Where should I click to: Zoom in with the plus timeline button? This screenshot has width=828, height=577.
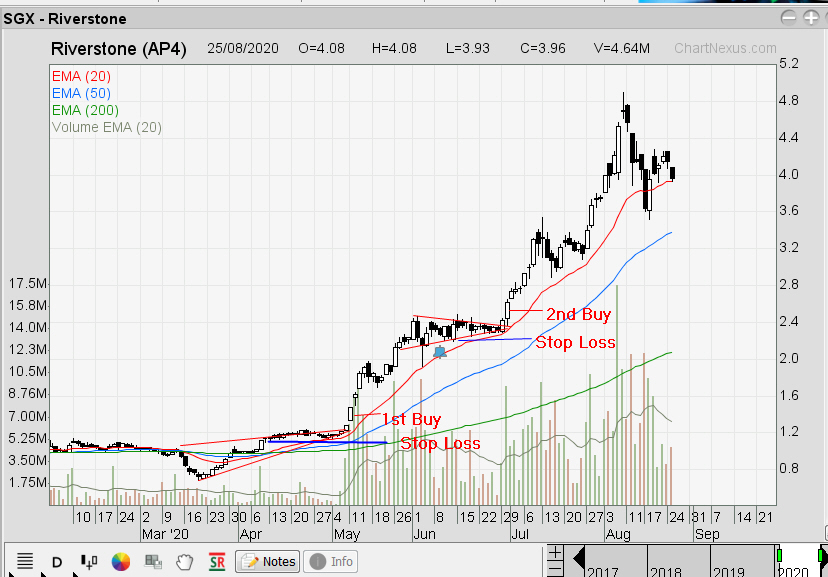555,553
